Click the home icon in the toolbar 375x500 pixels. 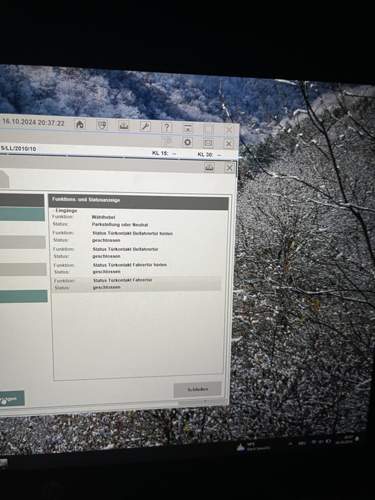pyautogui.click(x=80, y=125)
